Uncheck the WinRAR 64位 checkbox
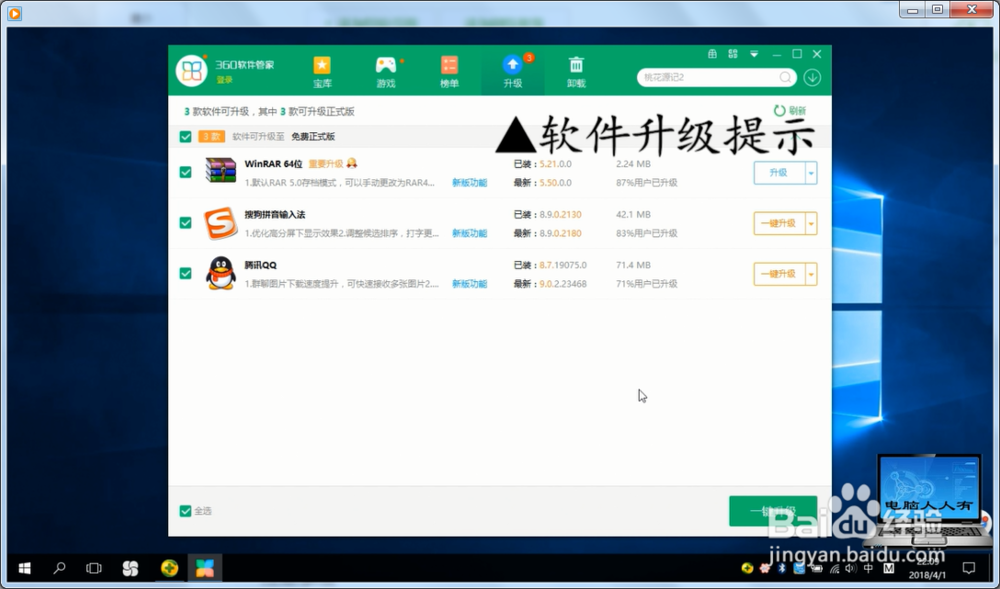 (x=186, y=172)
